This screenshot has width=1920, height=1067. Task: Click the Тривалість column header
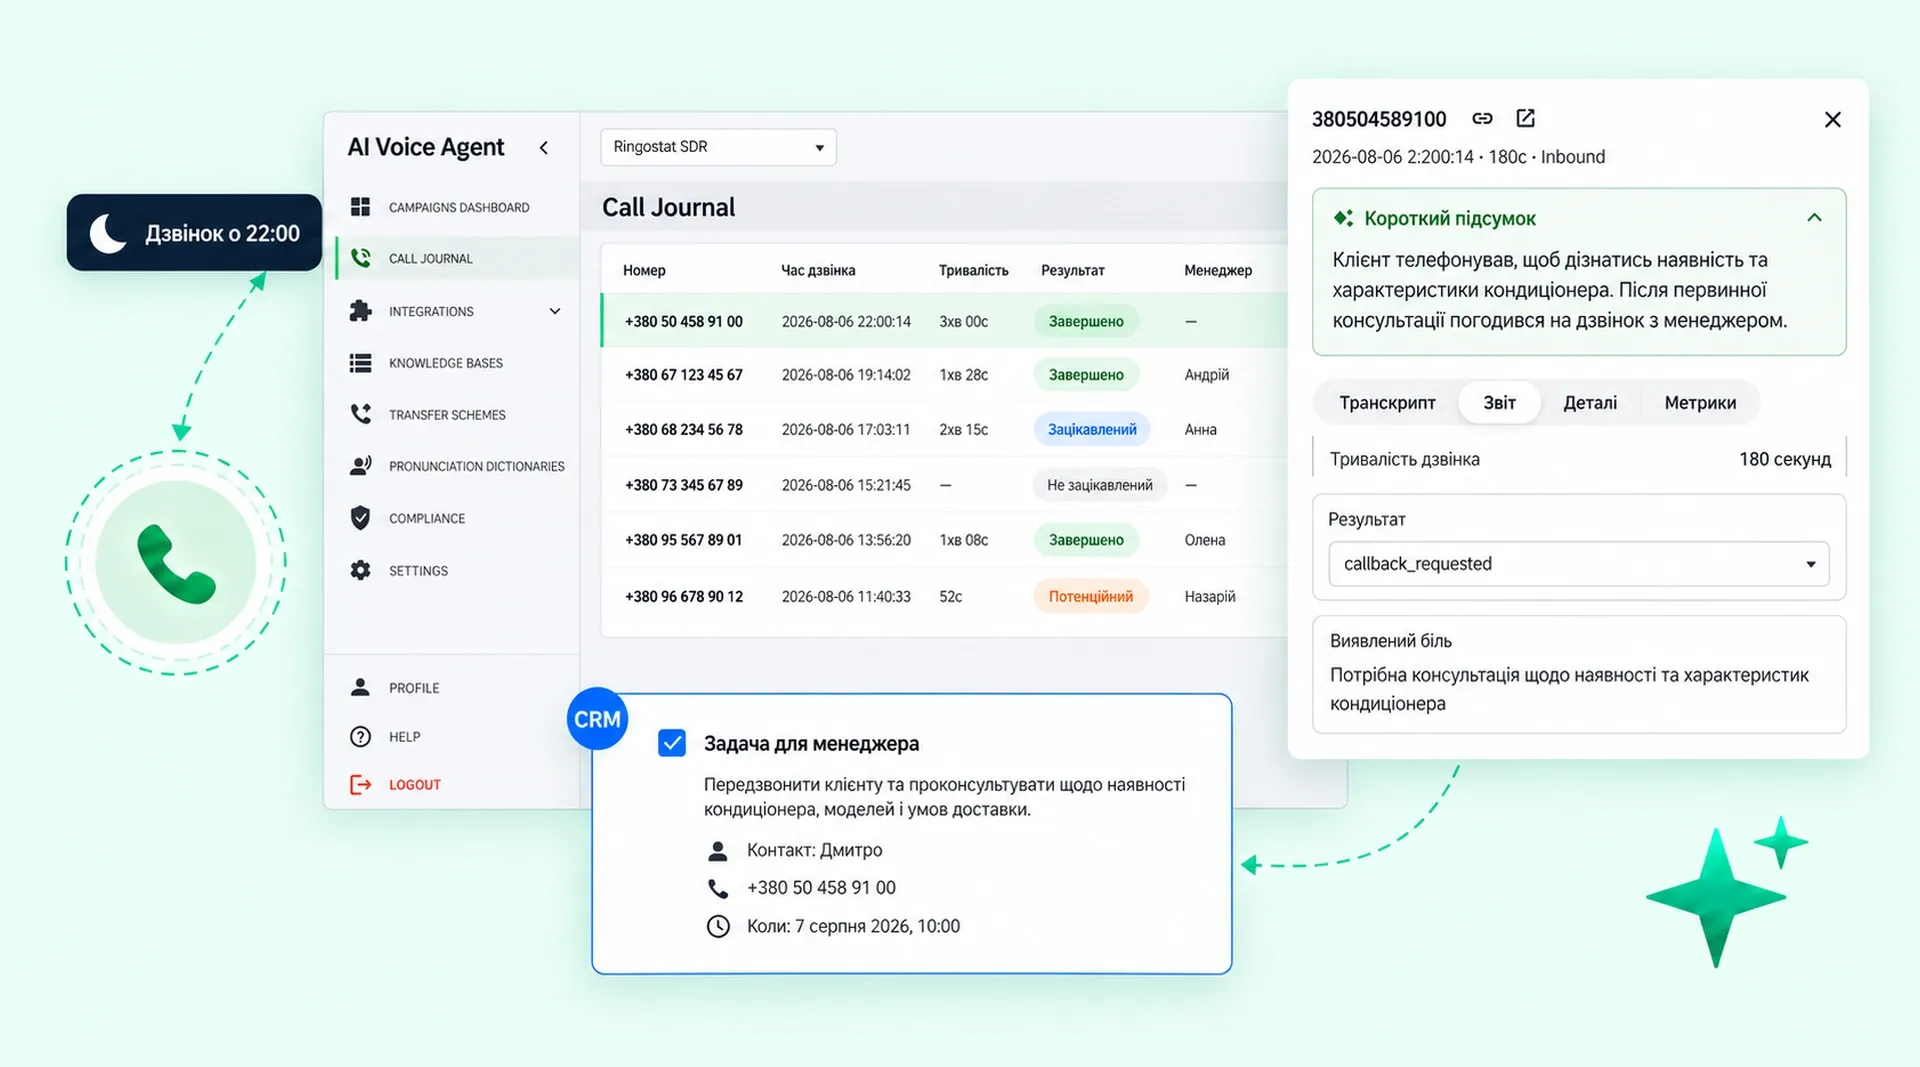coord(973,270)
